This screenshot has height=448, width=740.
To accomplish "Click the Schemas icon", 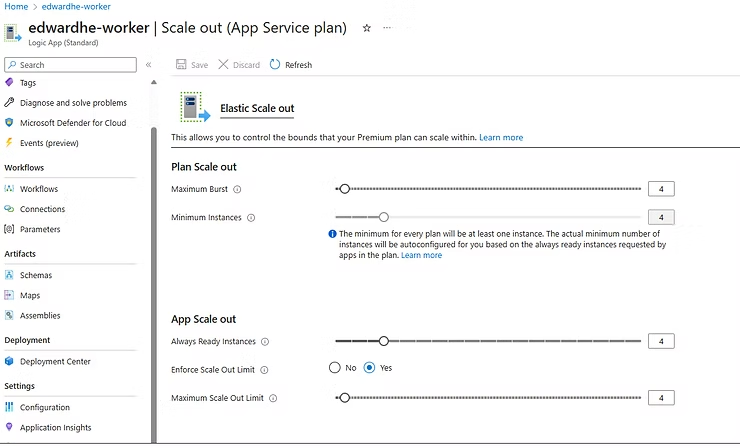I will point(9,275).
